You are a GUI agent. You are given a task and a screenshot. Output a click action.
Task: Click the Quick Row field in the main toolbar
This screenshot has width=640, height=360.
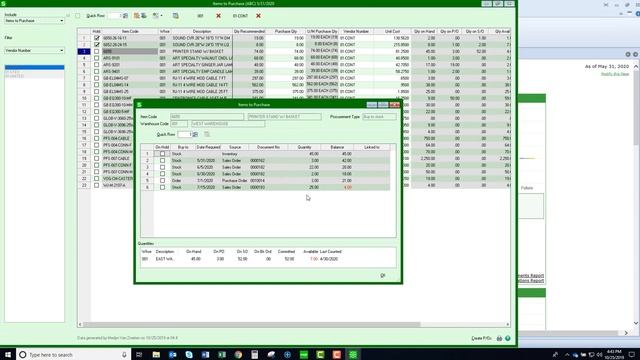(x=114, y=16)
